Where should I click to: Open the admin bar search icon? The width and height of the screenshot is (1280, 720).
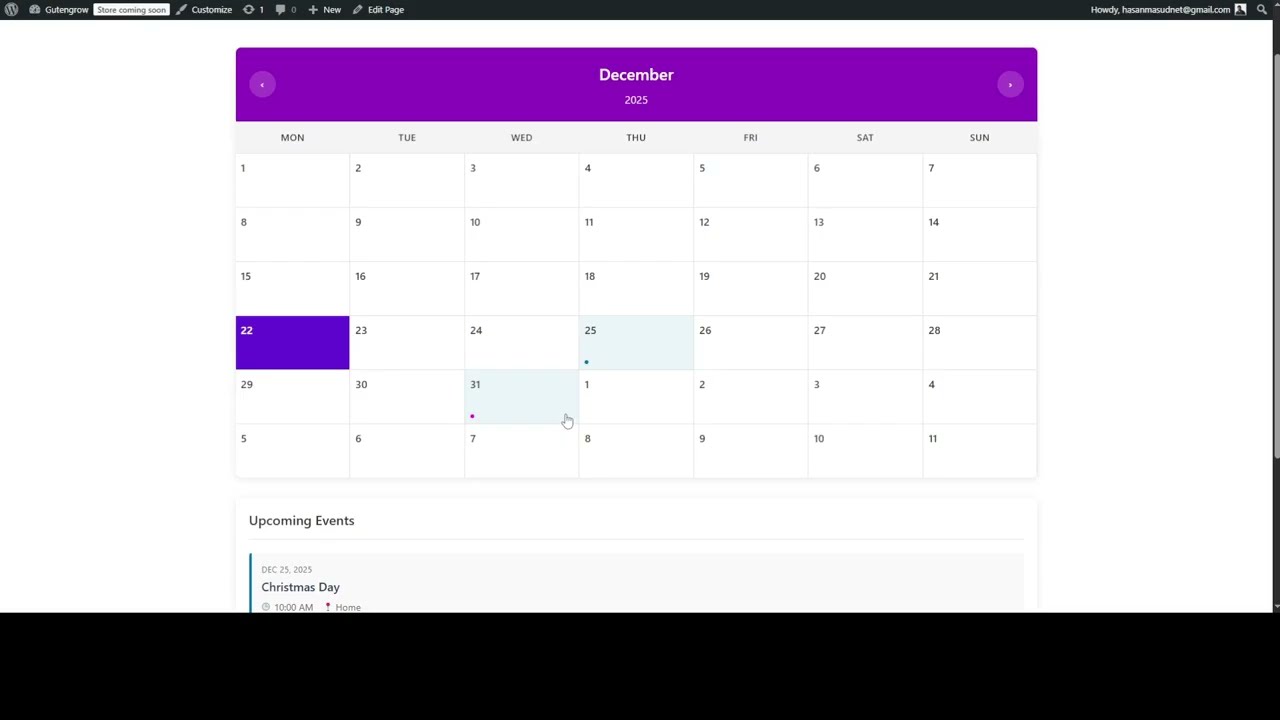click(x=1262, y=9)
